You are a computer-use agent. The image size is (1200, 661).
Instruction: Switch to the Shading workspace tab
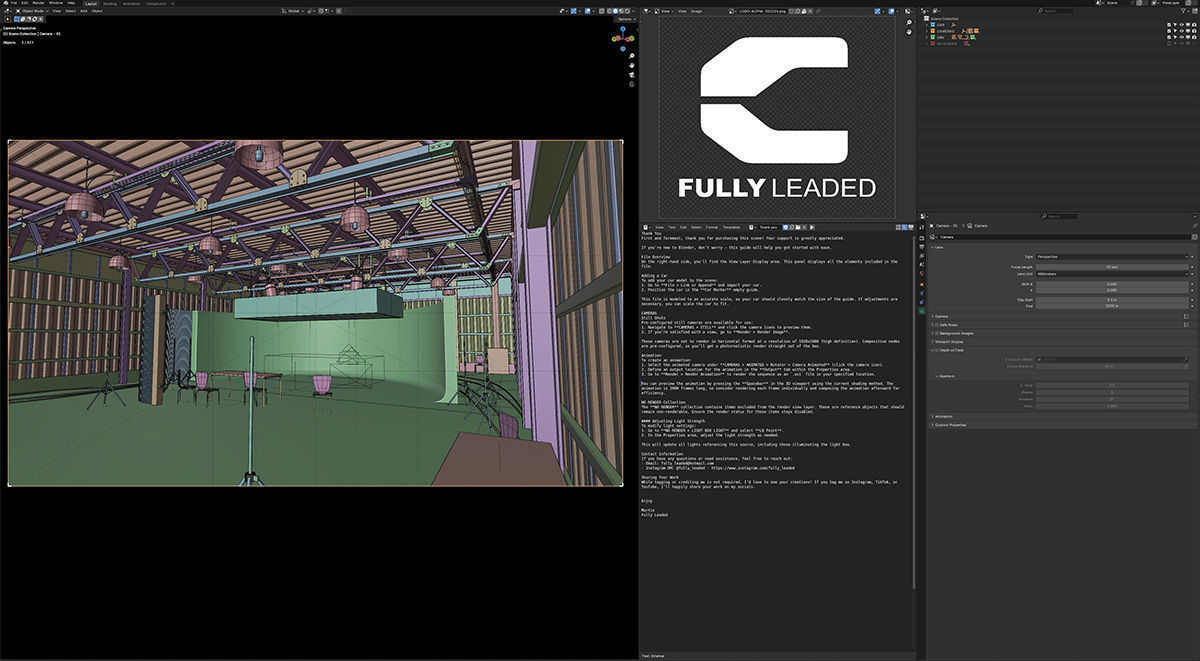[110, 3]
